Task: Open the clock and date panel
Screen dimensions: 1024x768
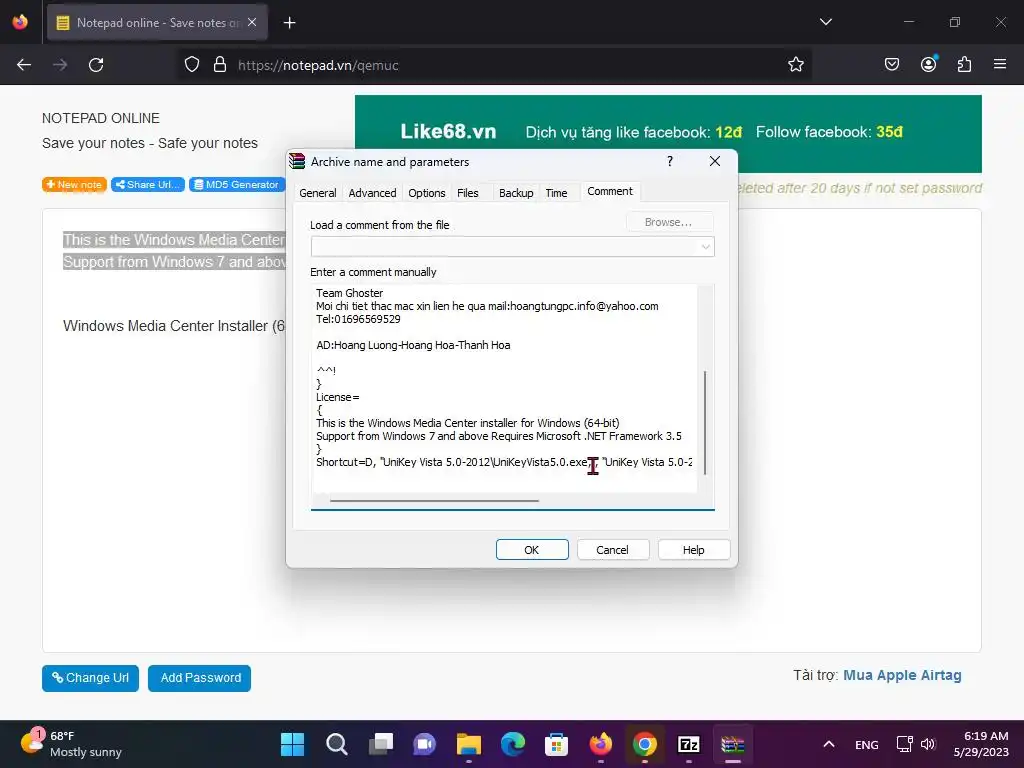Action: [981, 744]
